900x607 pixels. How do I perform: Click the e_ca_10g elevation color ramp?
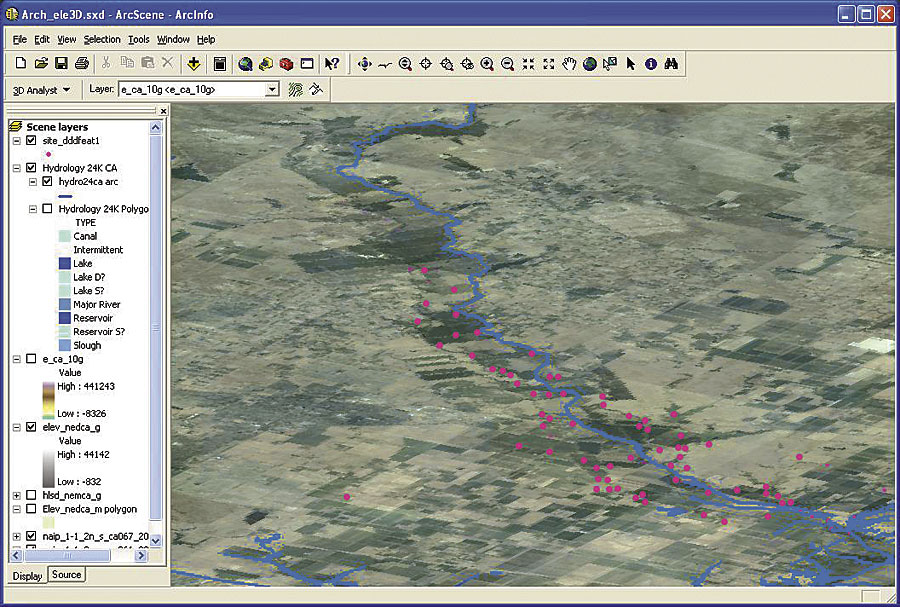click(x=49, y=400)
